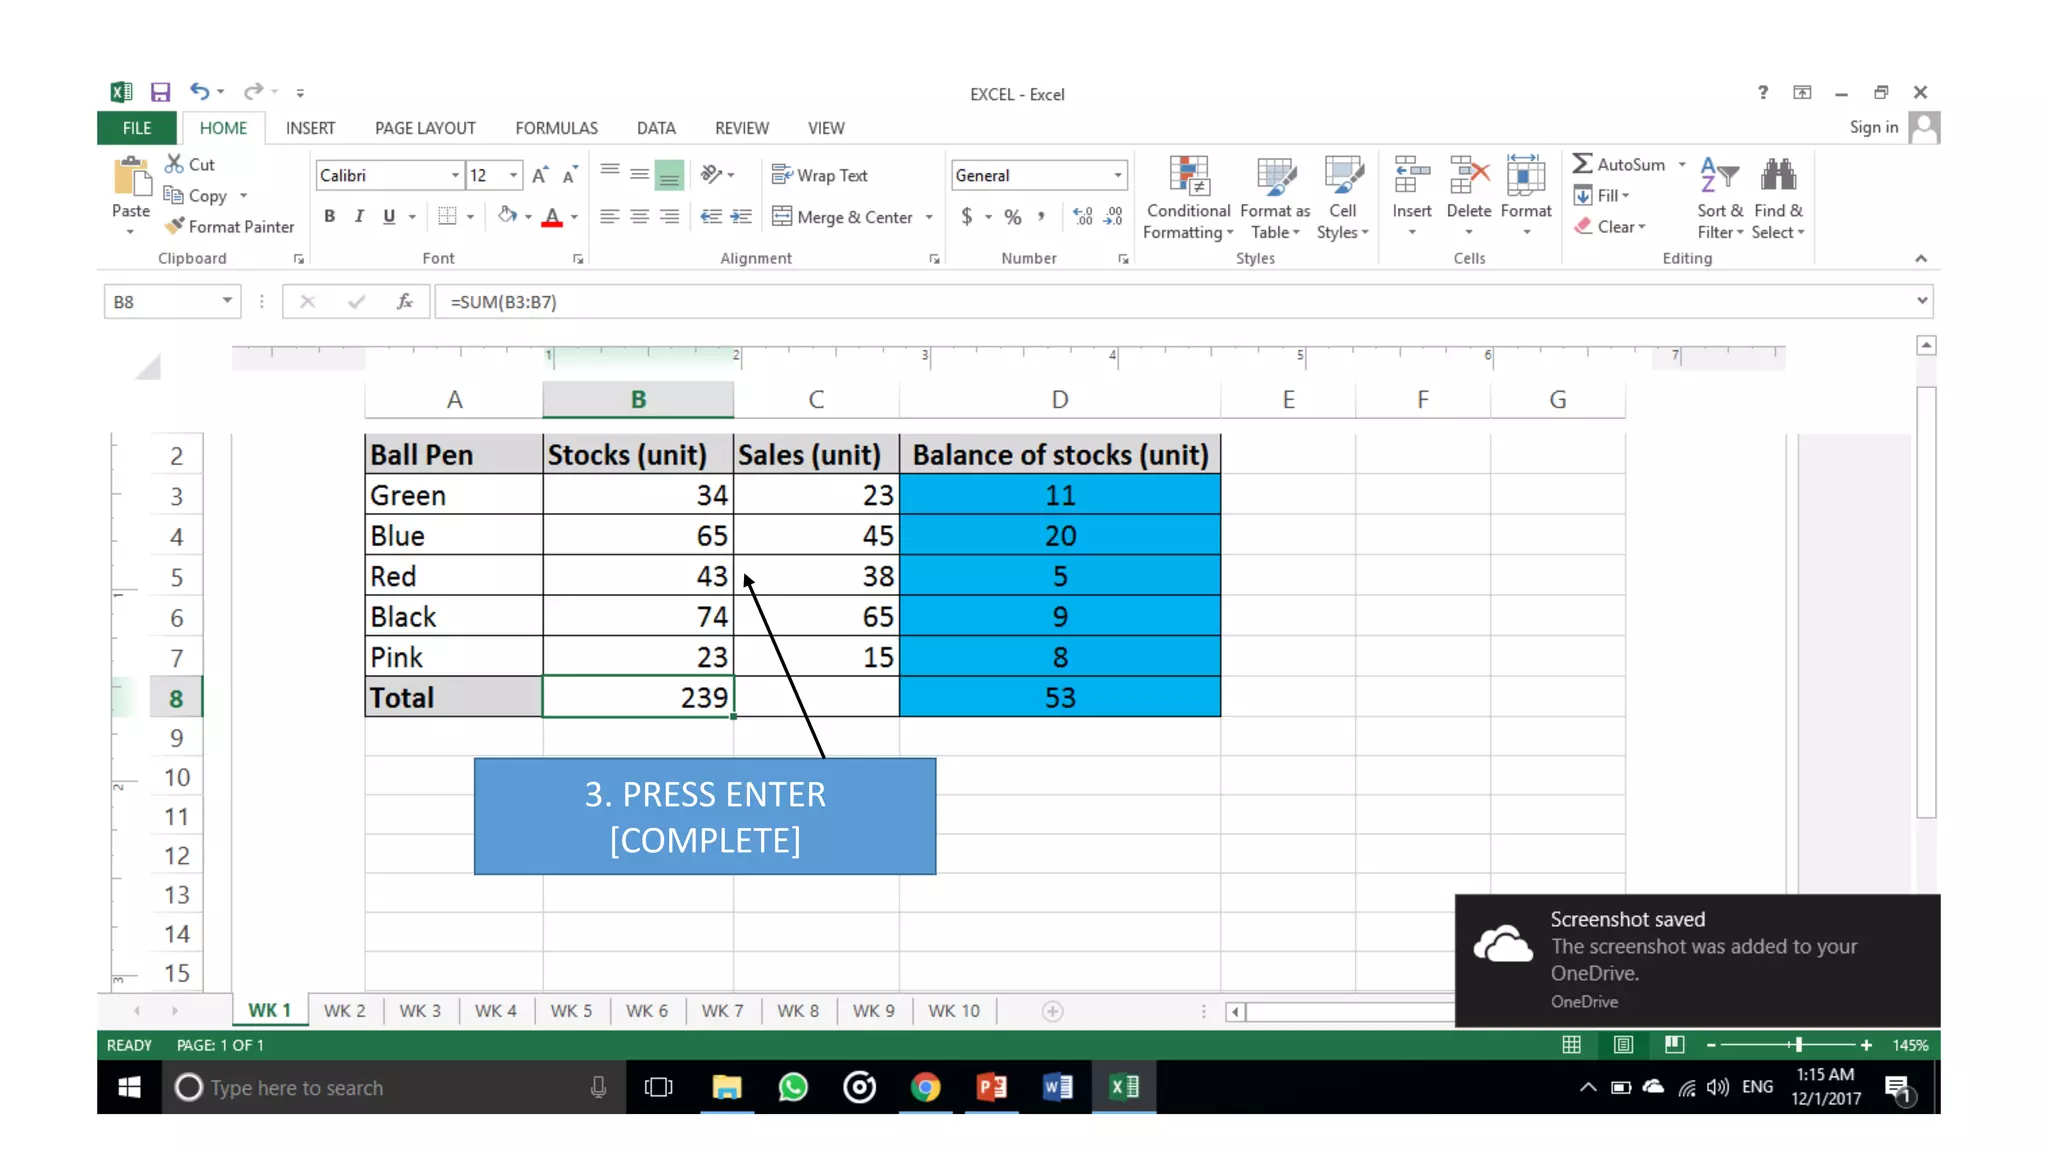Viewport: 2048px width, 1152px height.
Task: Open PowerPoint from the Windows taskbar
Action: pyautogui.click(x=991, y=1087)
